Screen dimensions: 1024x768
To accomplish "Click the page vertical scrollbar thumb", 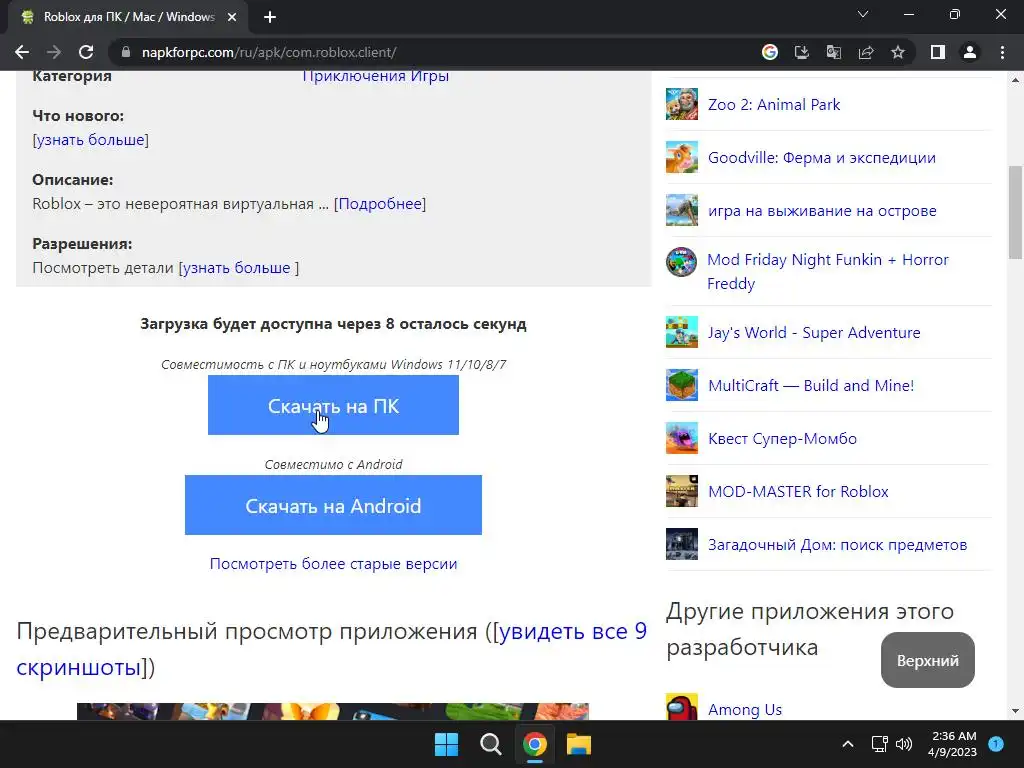I will pyautogui.click(x=1015, y=212).
